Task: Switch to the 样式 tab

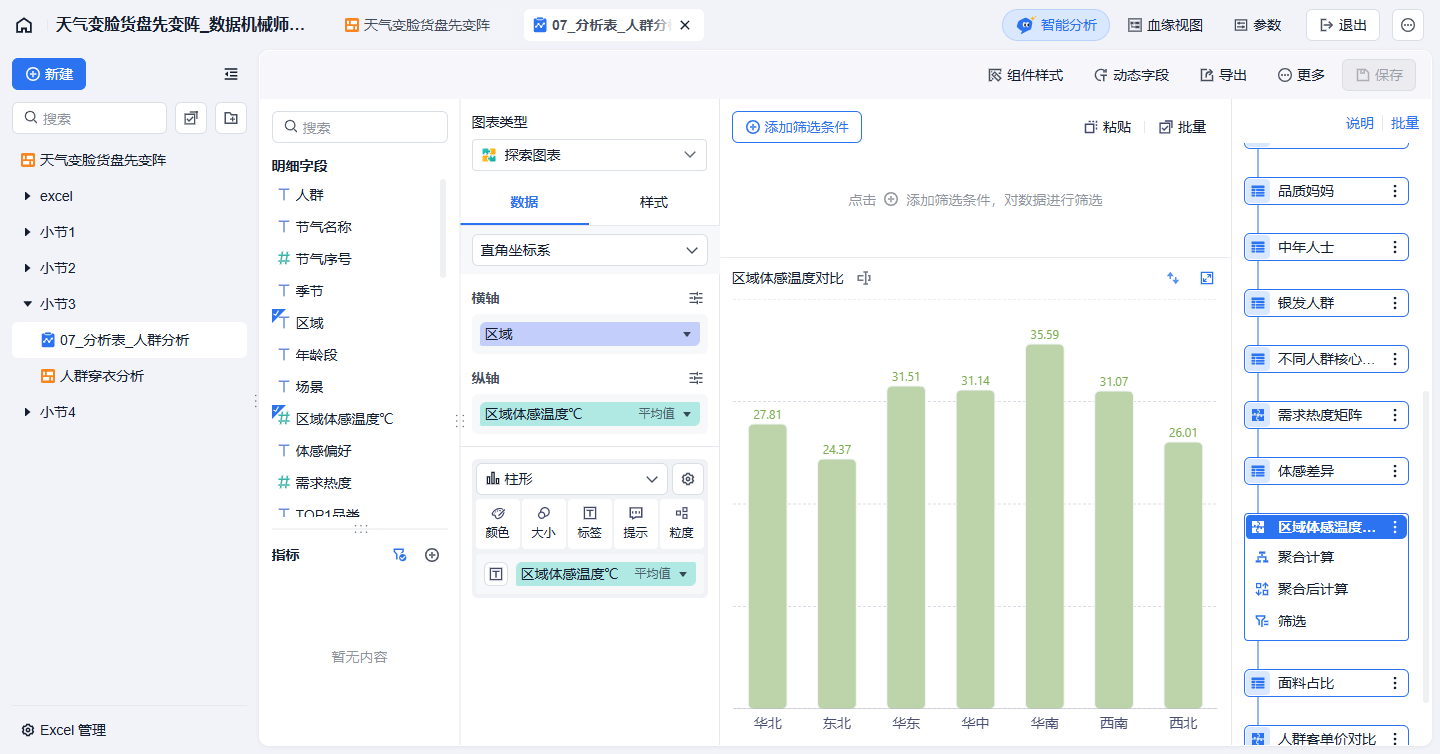Action: click(x=654, y=202)
